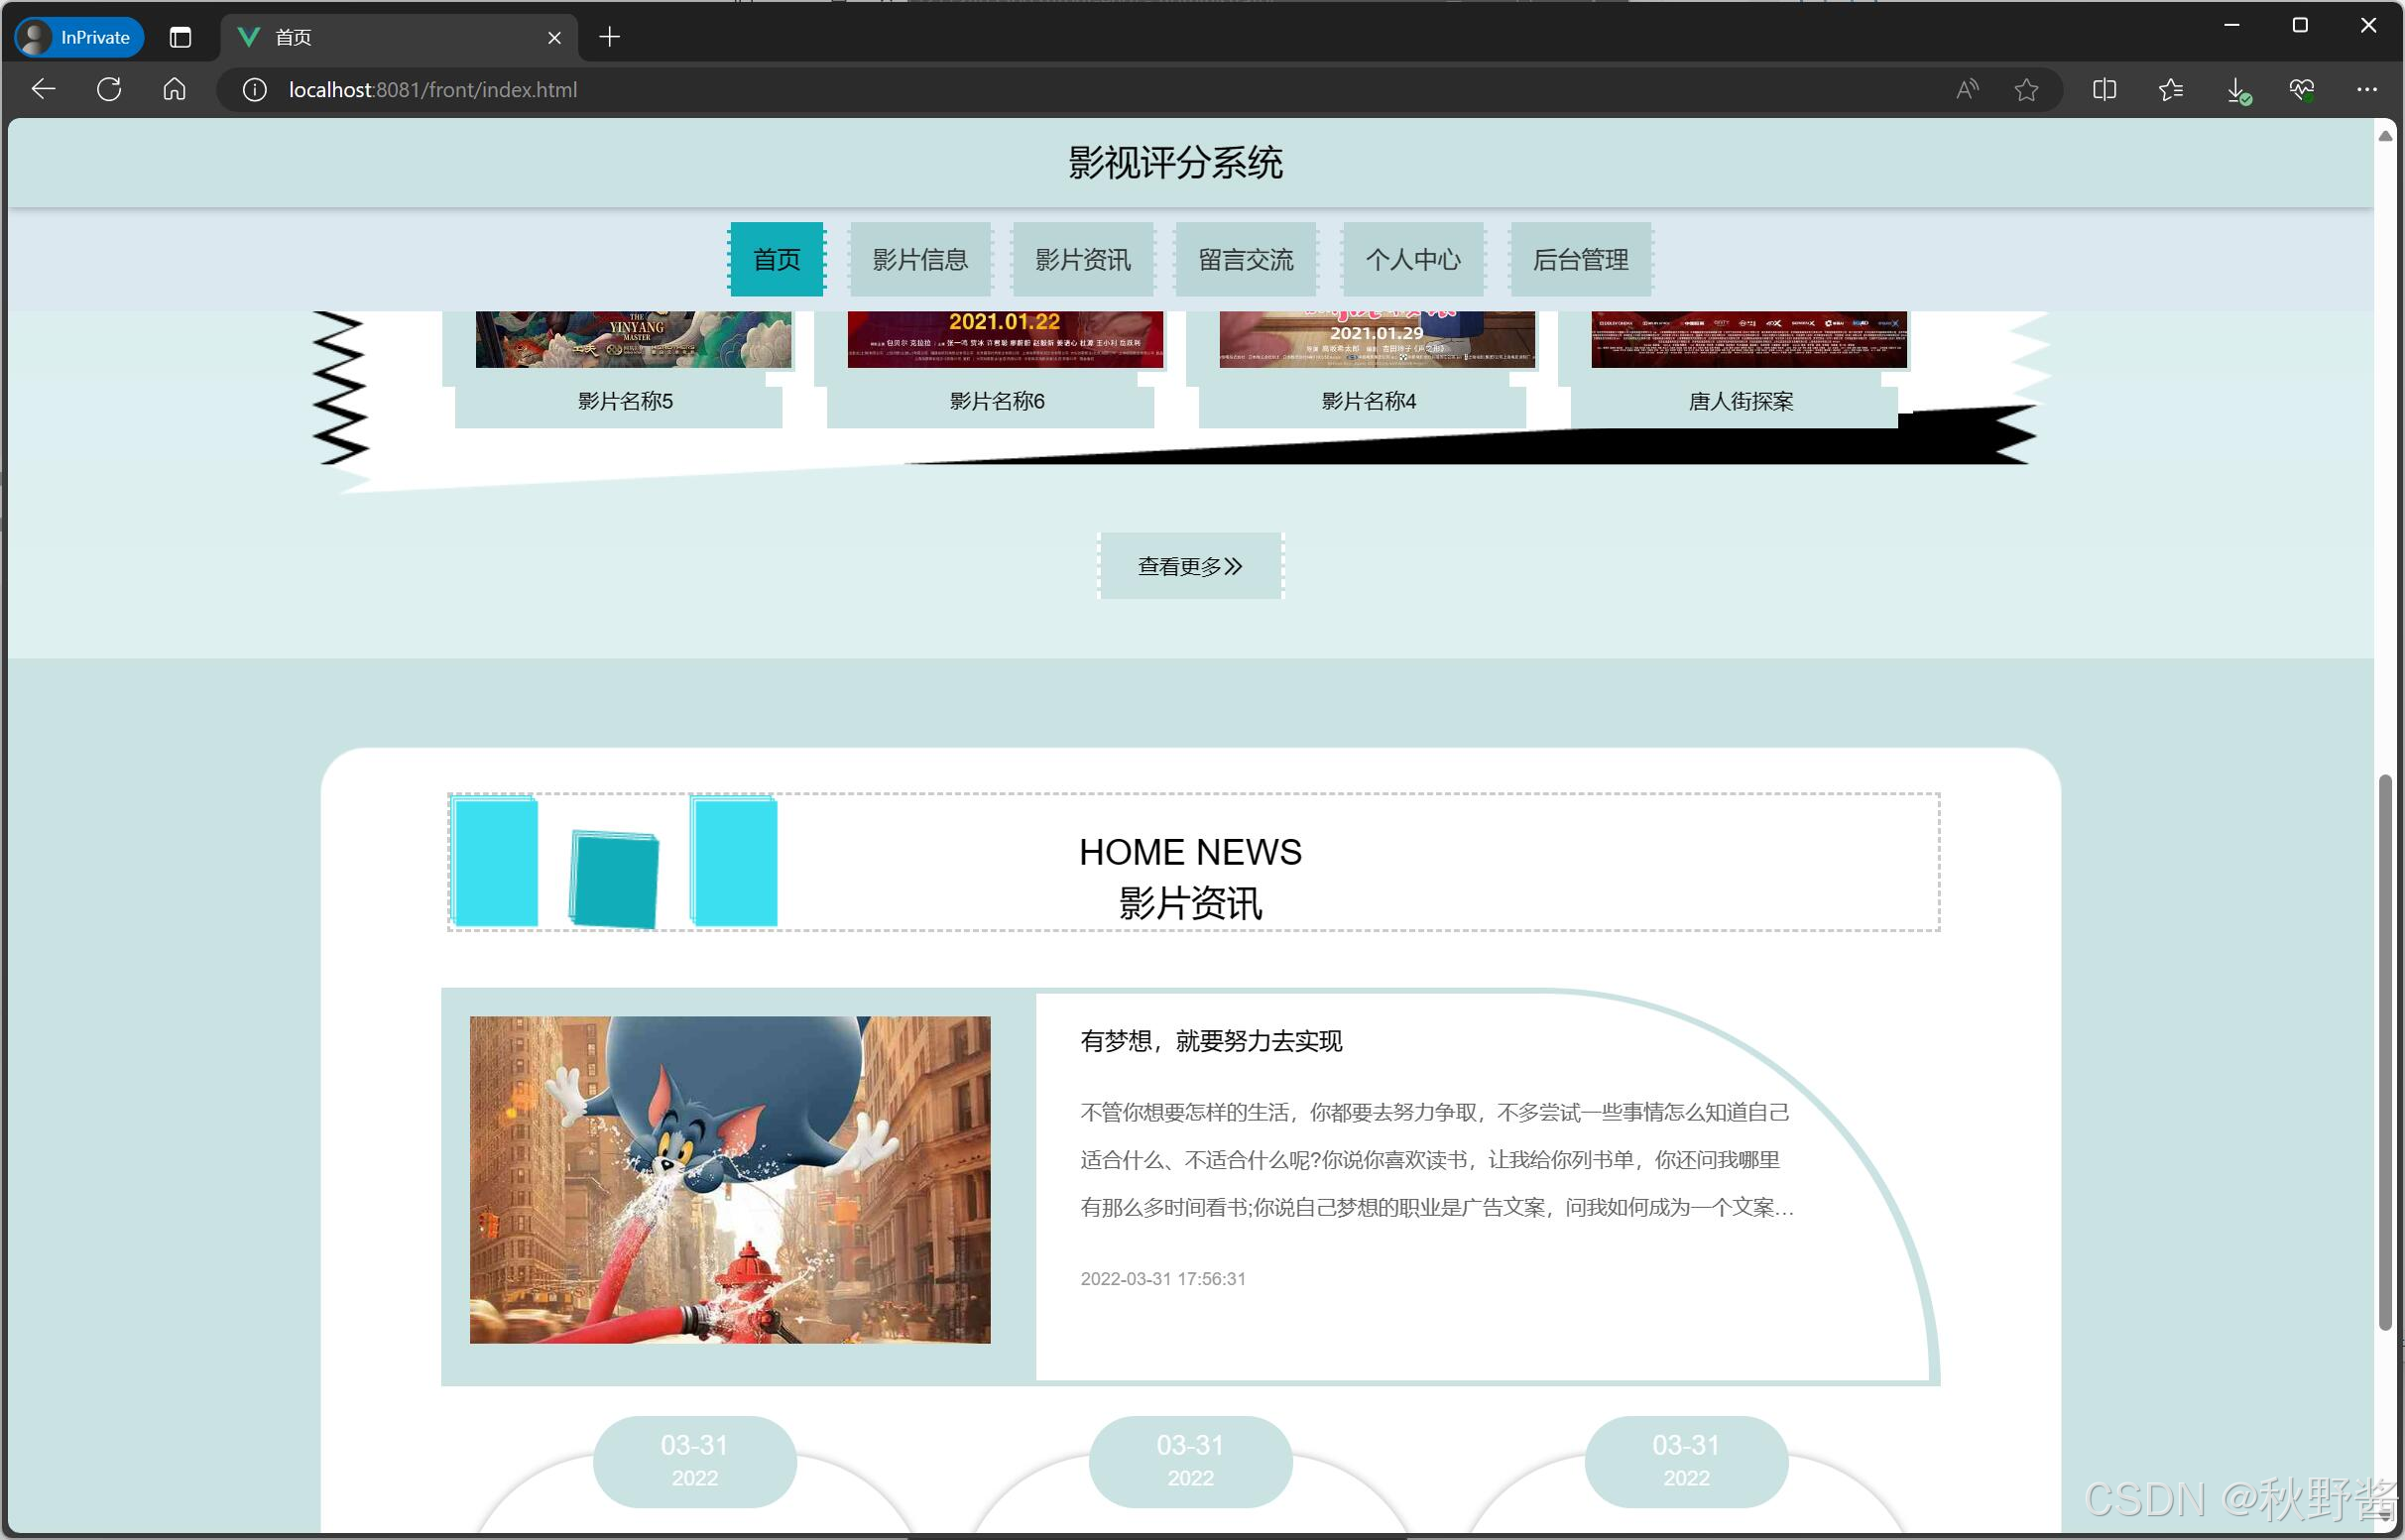Switch to 留言交流 menu item
Viewport: 2405px width, 1540px height.
tap(1245, 260)
